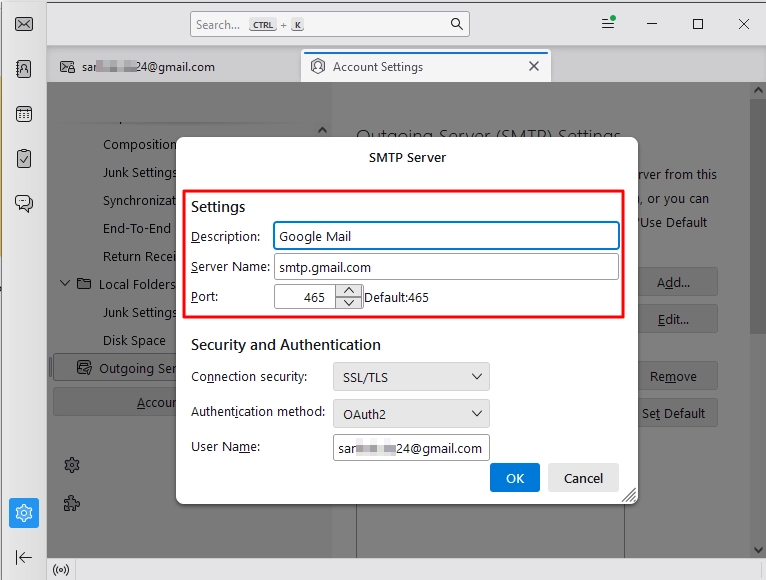Click the Add... button in settings

(678, 282)
